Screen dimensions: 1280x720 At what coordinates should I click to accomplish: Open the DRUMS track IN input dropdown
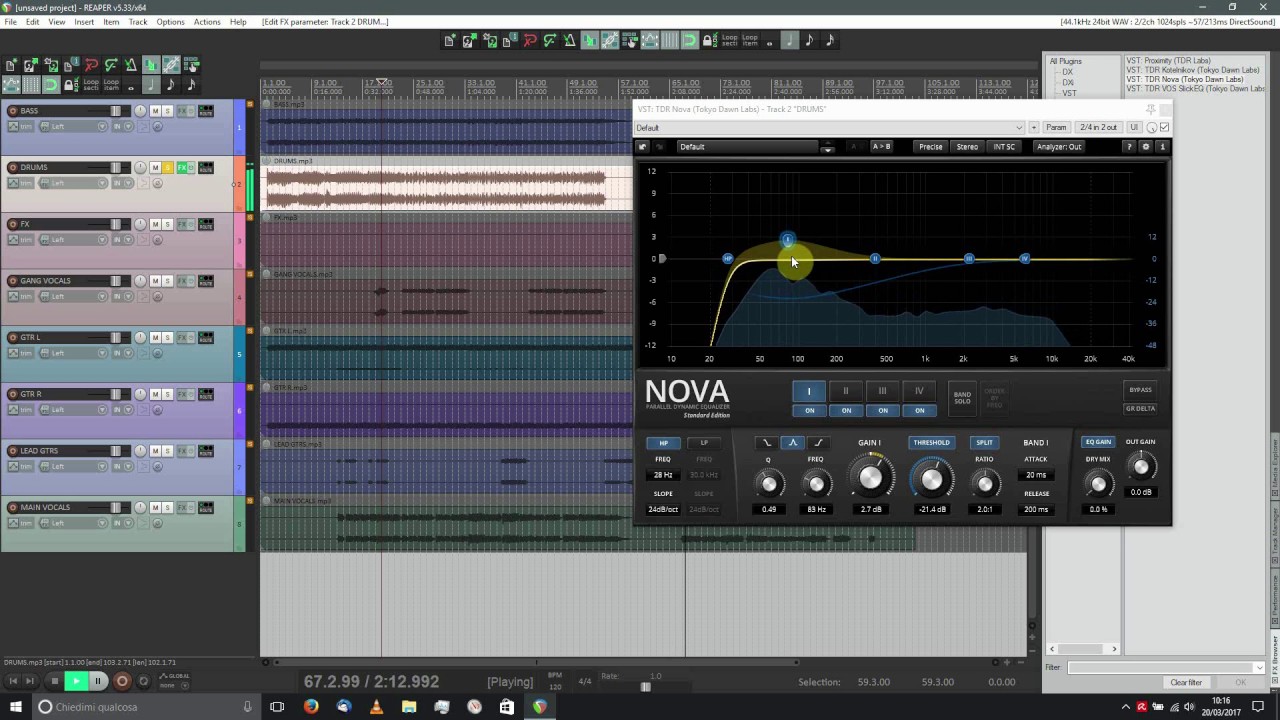pos(121,183)
